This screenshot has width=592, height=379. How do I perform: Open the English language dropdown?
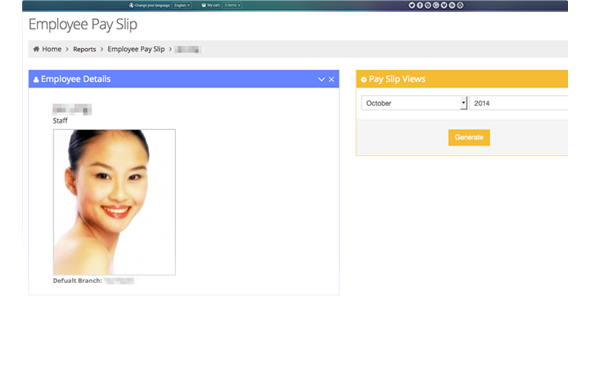(182, 5)
